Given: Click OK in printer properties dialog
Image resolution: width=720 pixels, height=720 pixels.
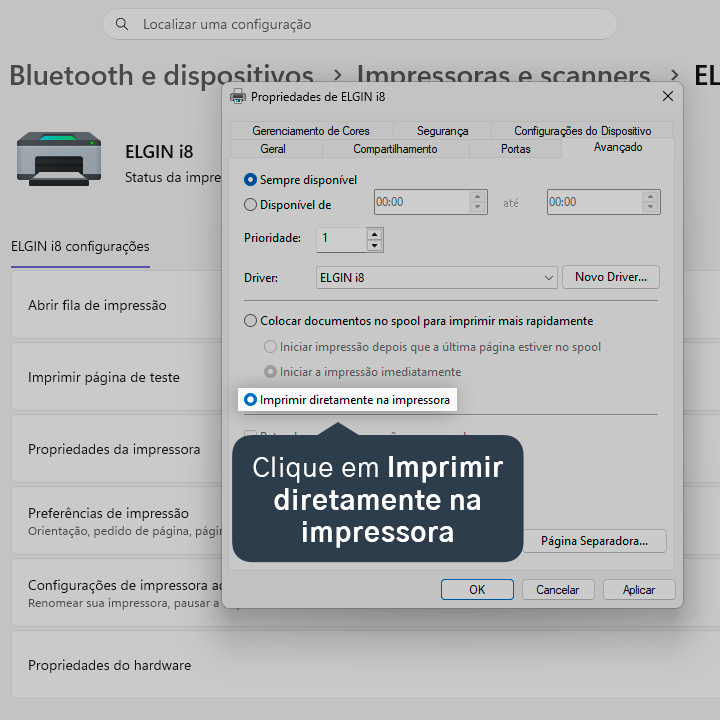Looking at the screenshot, I should coord(477,589).
